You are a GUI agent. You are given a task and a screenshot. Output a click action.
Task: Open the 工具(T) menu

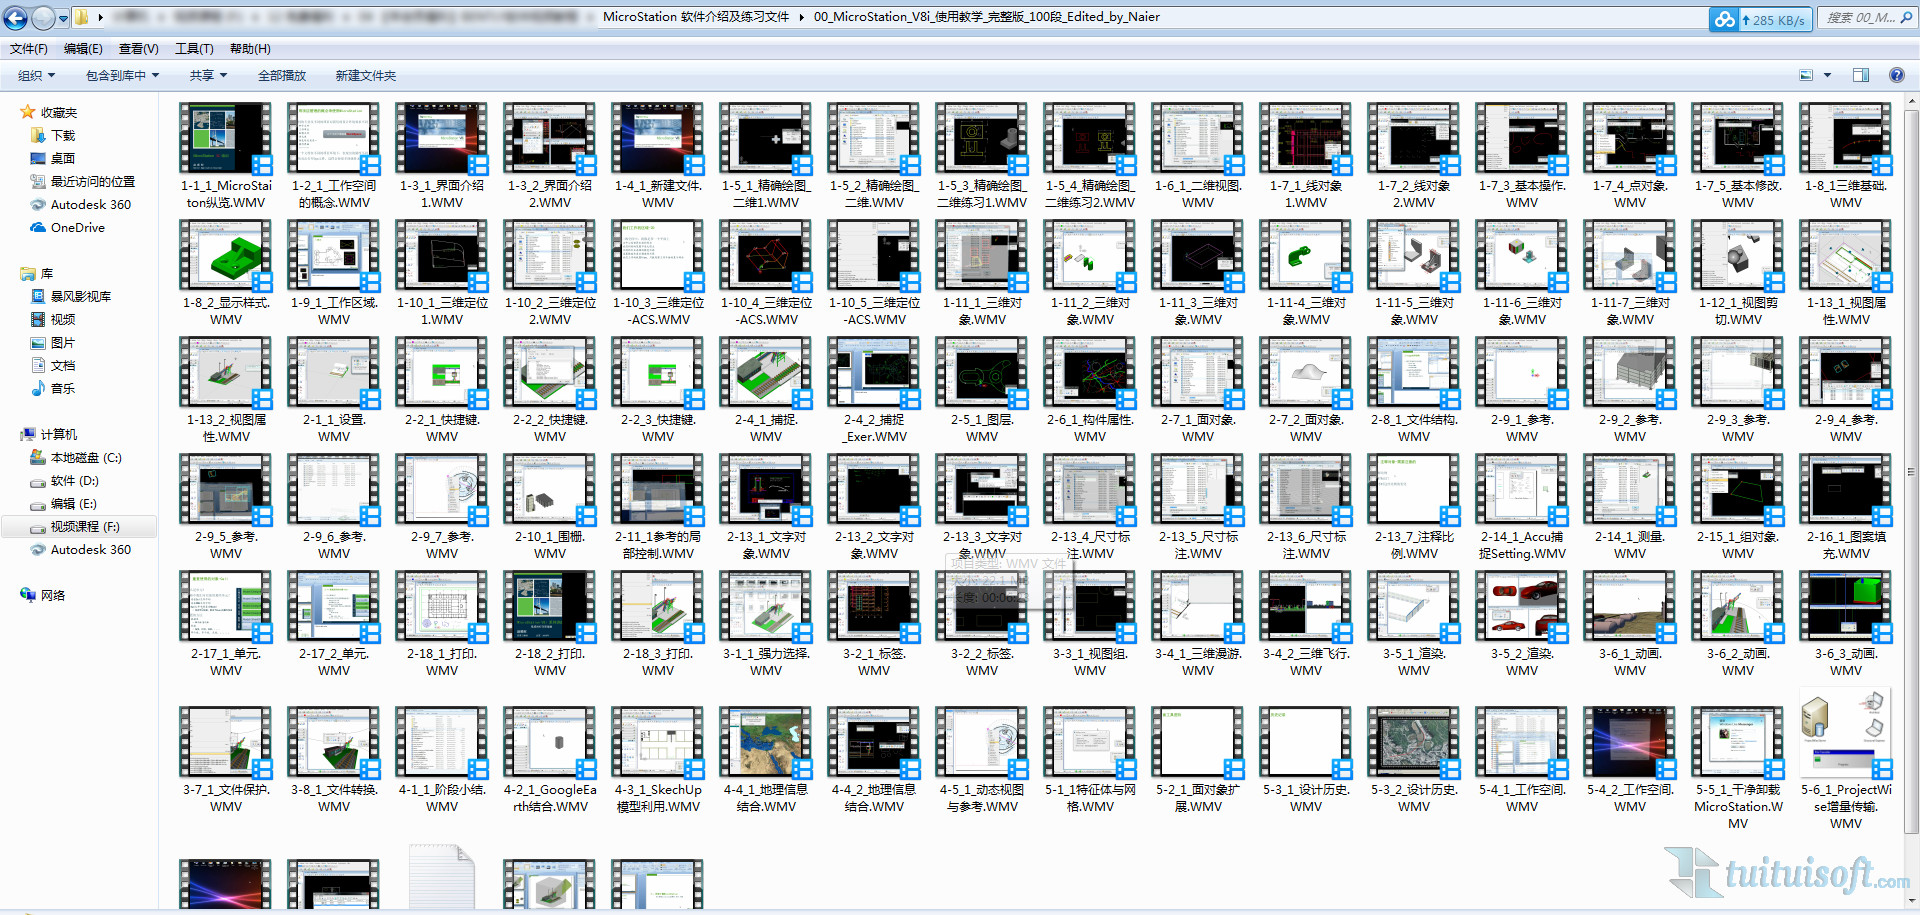click(x=194, y=49)
